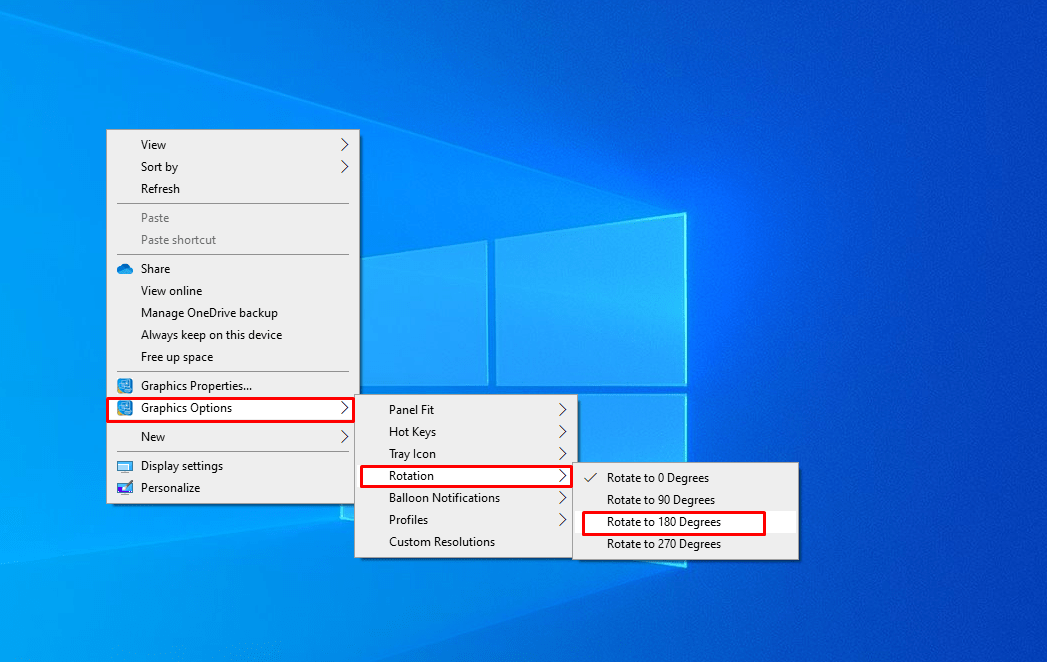Expand Profiles submenu arrow

(562, 520)
